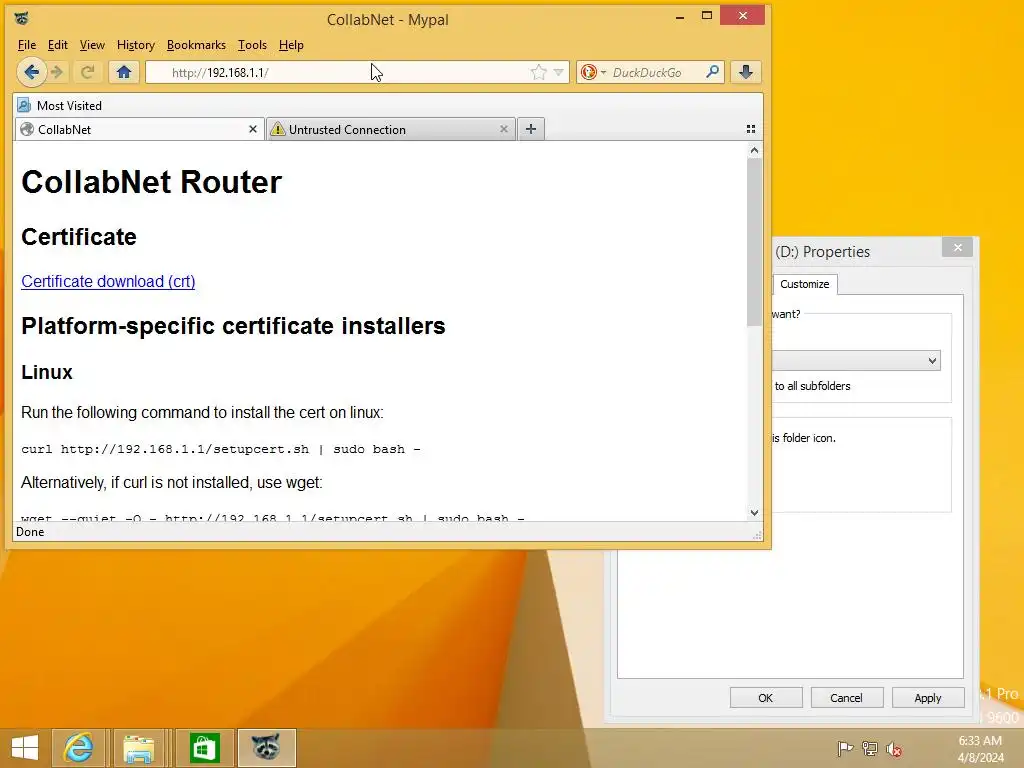Open a new tab with plus button
This screenshot has width=1024, height=768.
pyautogui.click(x=531, y=129)
